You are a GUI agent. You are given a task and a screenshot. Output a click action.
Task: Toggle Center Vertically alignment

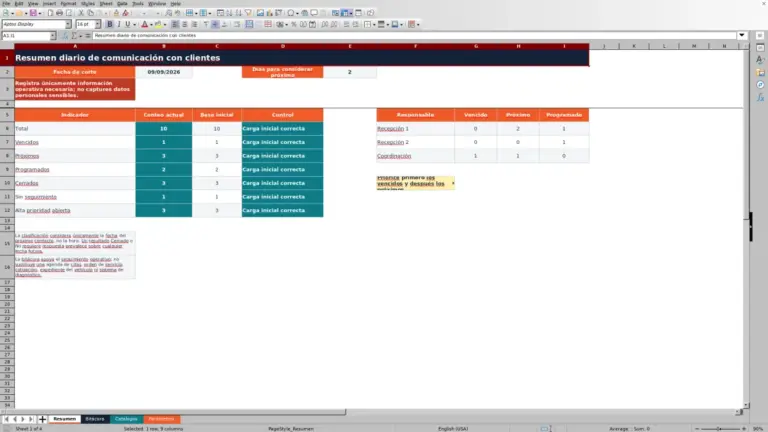click(215, 24)
